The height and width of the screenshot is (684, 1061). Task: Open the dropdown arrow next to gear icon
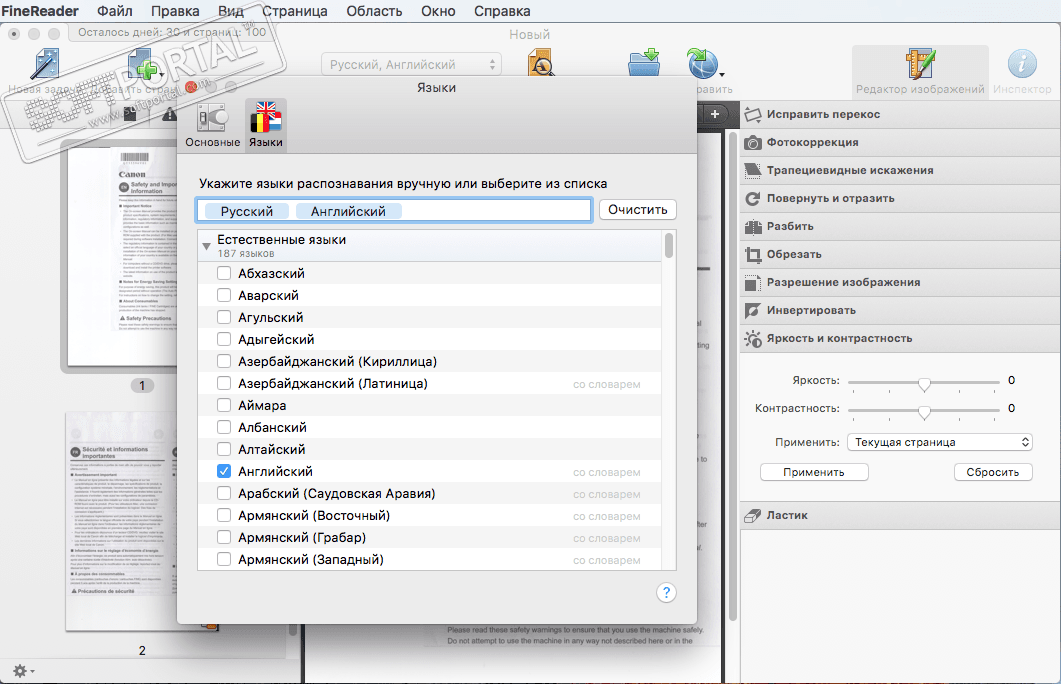[x=32, y=672]
